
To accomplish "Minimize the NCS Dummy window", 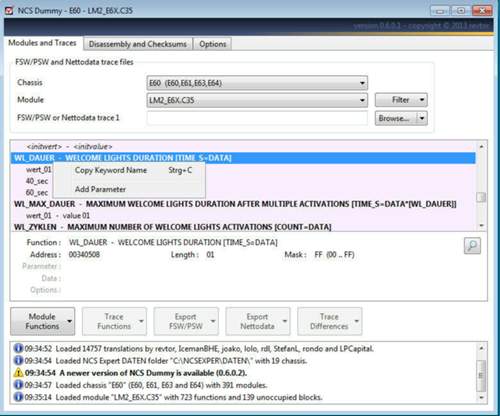I will 440,11.
